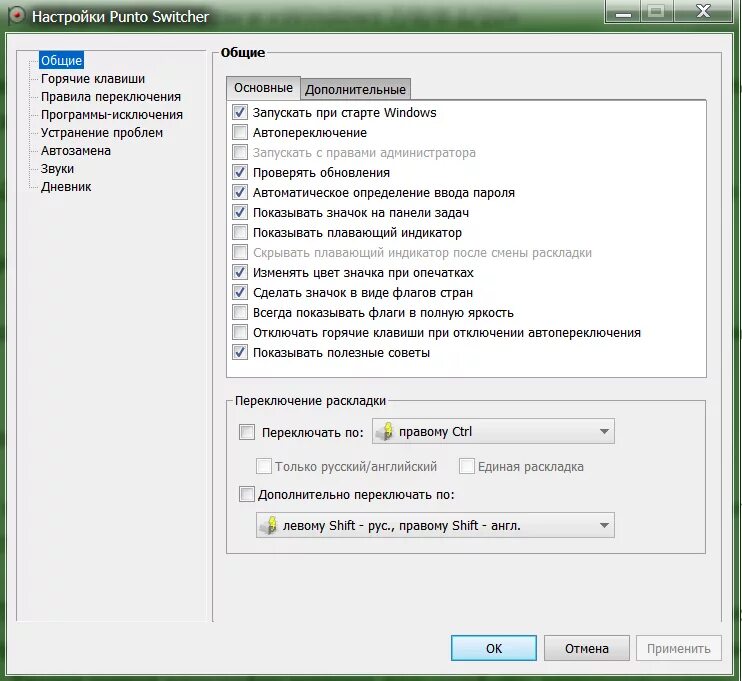Confirm settings with the OK button
Screen dimensions: 742x681
coord(494,648)
